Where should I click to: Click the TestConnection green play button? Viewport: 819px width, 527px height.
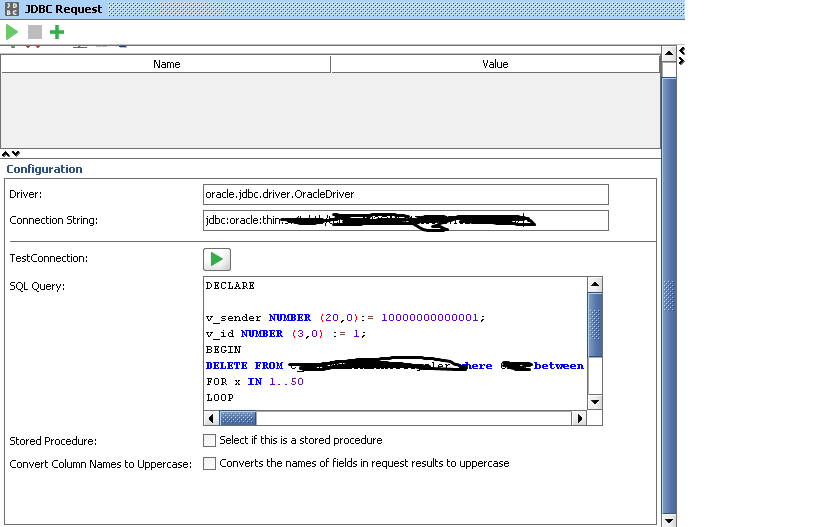coord(217,259)
